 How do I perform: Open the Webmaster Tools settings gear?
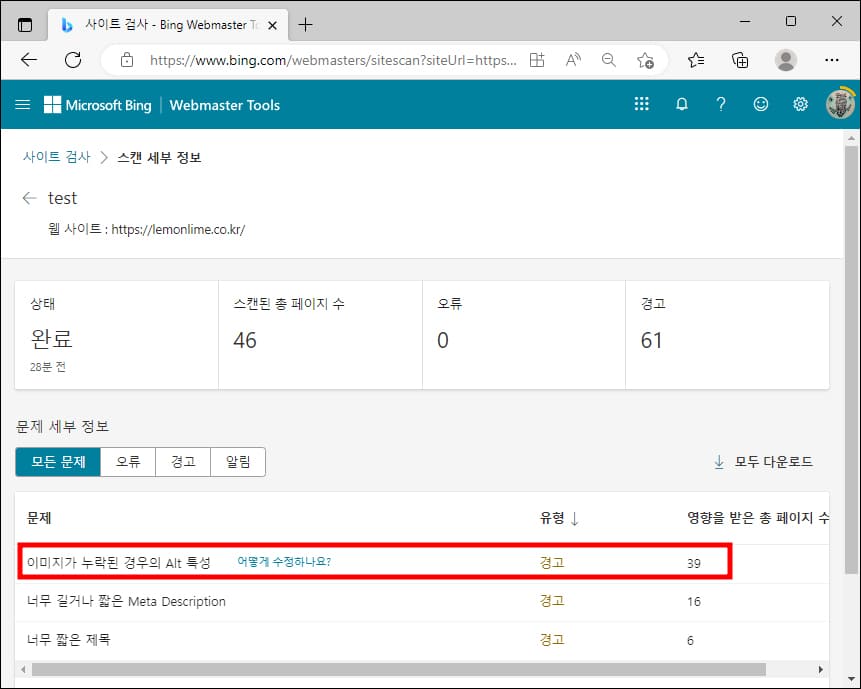(800, 104)
